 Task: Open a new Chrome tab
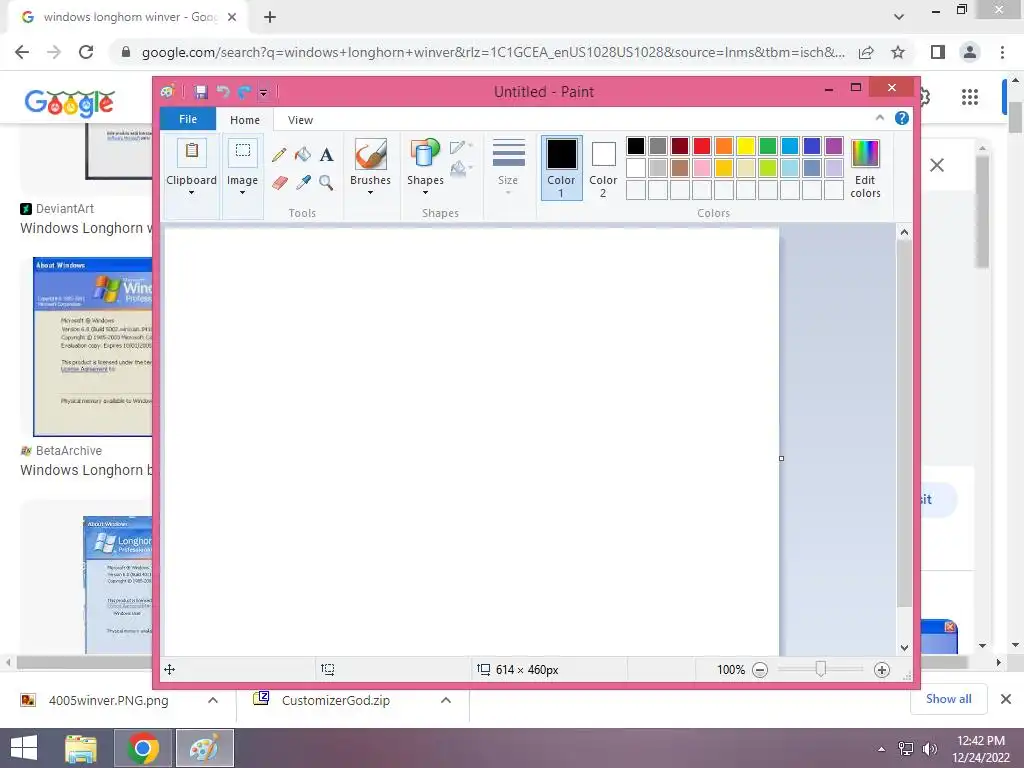pyautogui.click(x=270, y=17)
